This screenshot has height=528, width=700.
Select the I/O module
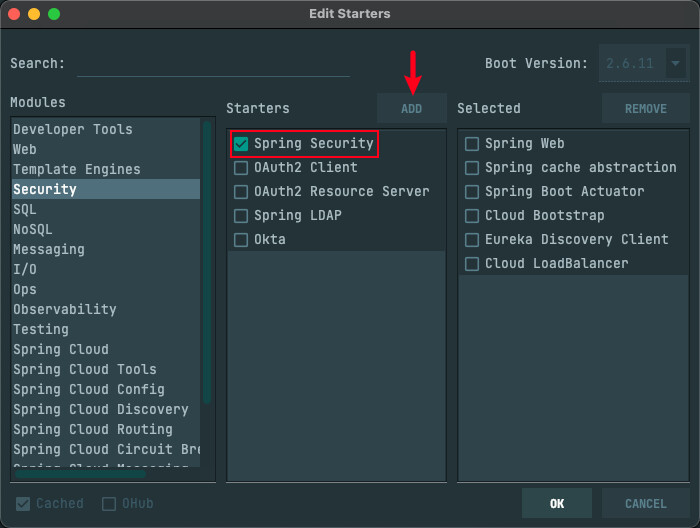[x=106, y=269]
